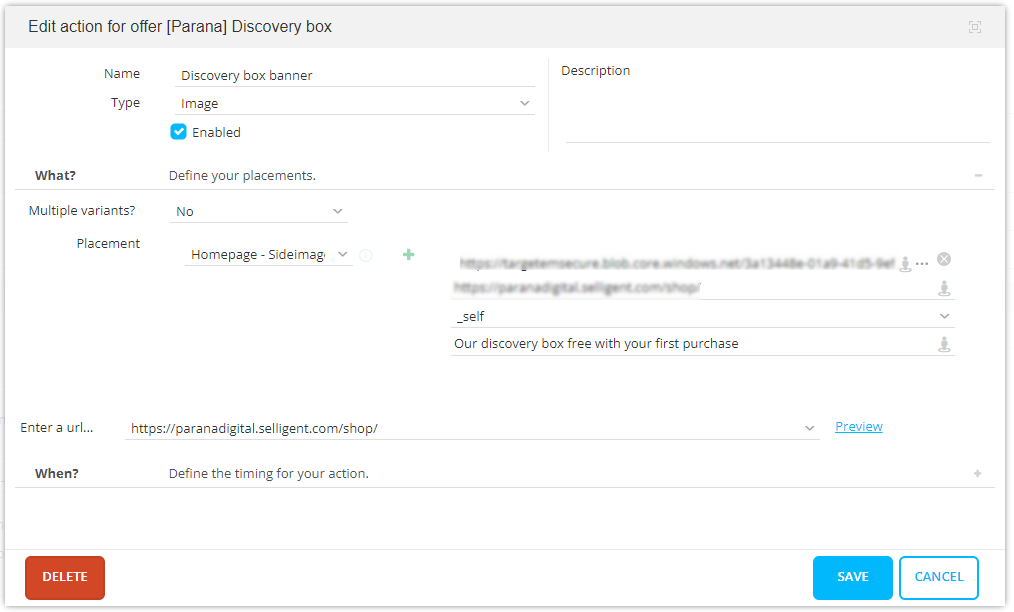The image size is (1014, 612).
Task: Open the Type dropdown showing Image
Action: coord(355,103)
